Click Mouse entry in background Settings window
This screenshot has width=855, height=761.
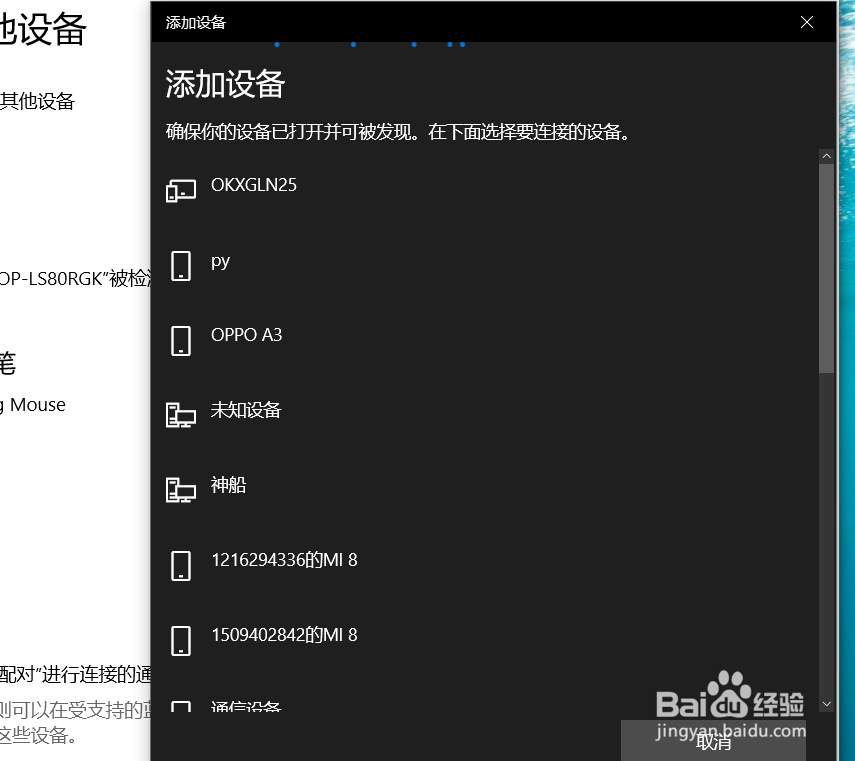[34, 405]
